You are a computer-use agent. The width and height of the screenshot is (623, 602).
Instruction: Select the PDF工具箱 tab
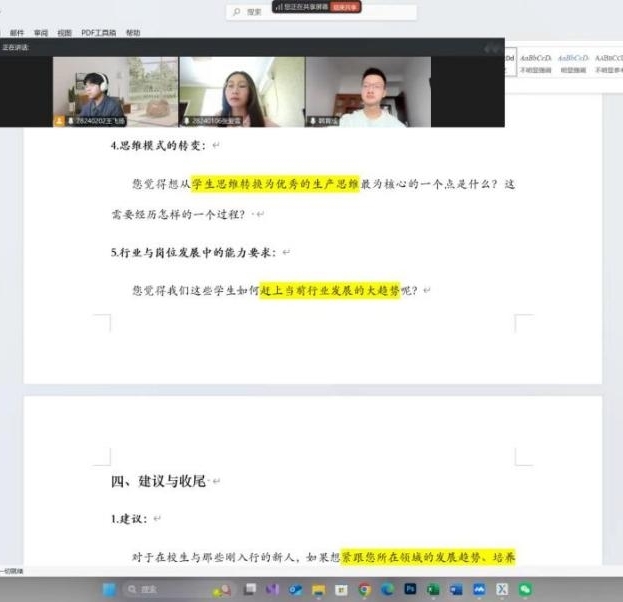[97, 33]
